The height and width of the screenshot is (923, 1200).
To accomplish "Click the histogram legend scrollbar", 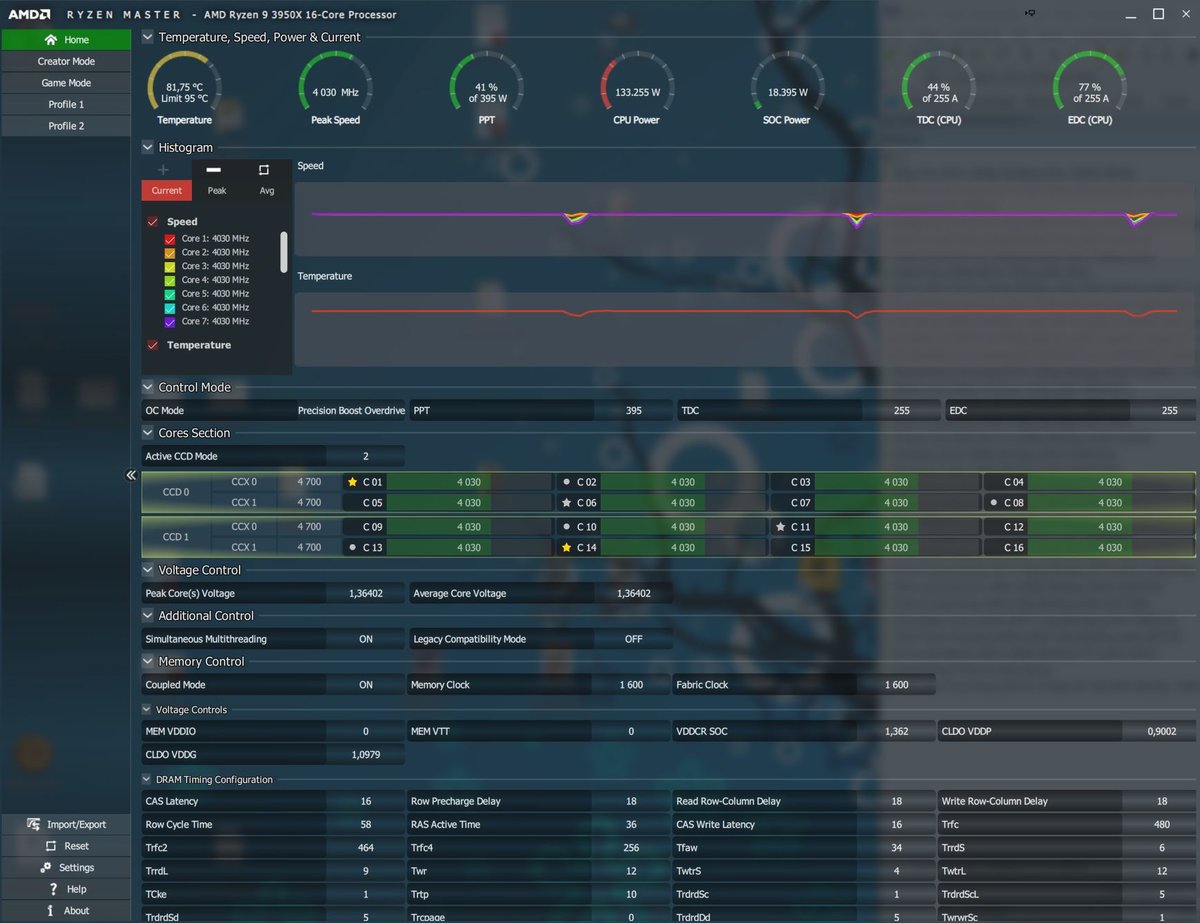I will 284,252.
